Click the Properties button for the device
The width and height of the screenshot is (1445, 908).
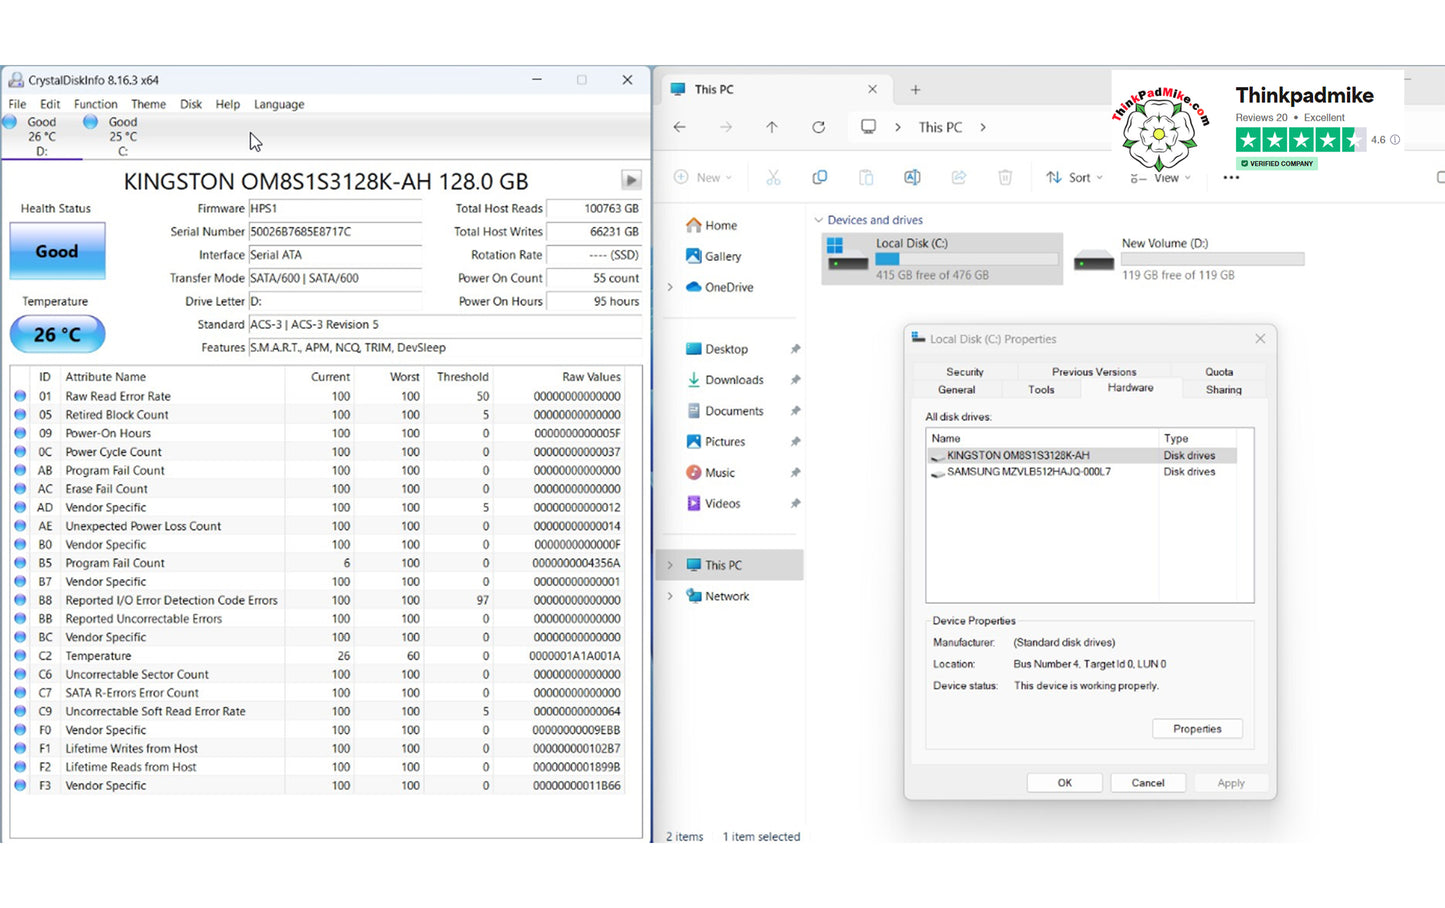1197,729
